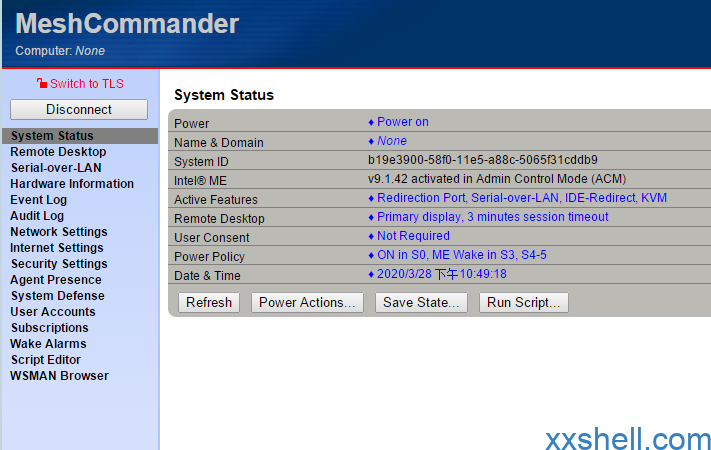Image resolution: width=711 pixels, height=450 pixels.
Task: Open Remote Desktop from sidebar
Action: pyautogui.click(x=58, y=152)
